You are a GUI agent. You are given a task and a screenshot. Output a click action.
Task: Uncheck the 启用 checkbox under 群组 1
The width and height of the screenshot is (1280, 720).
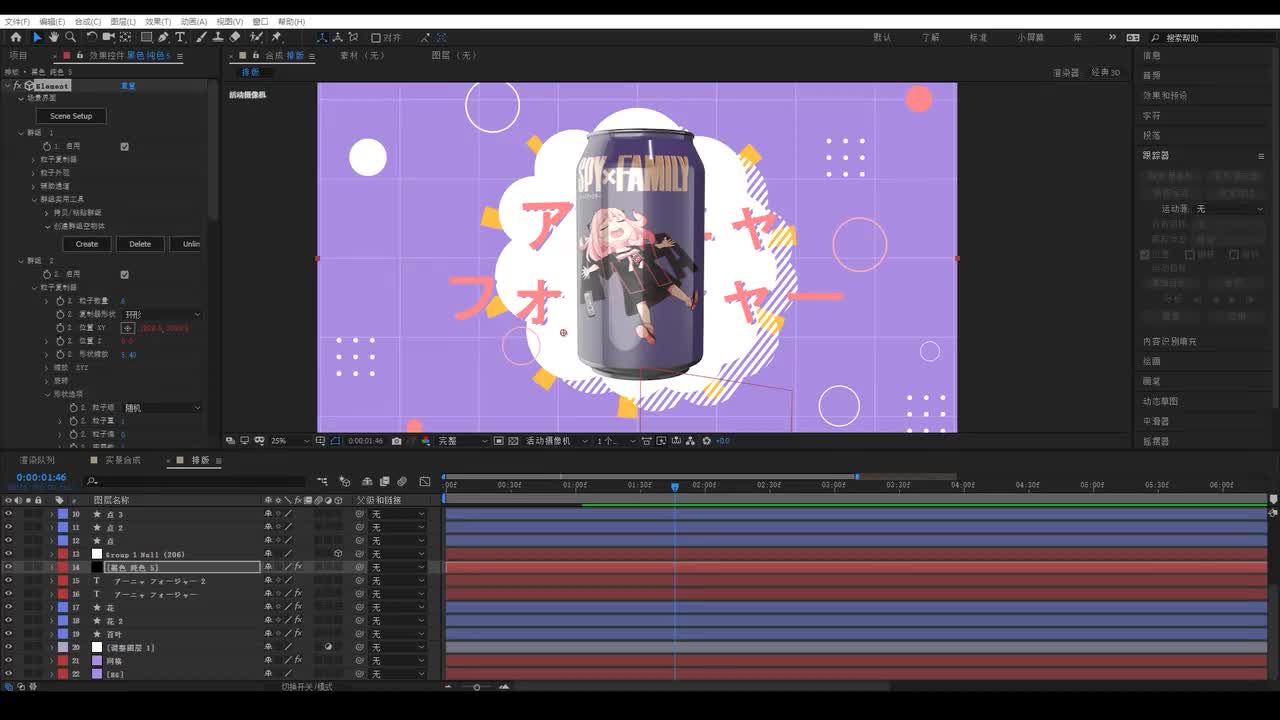[124, 146]
